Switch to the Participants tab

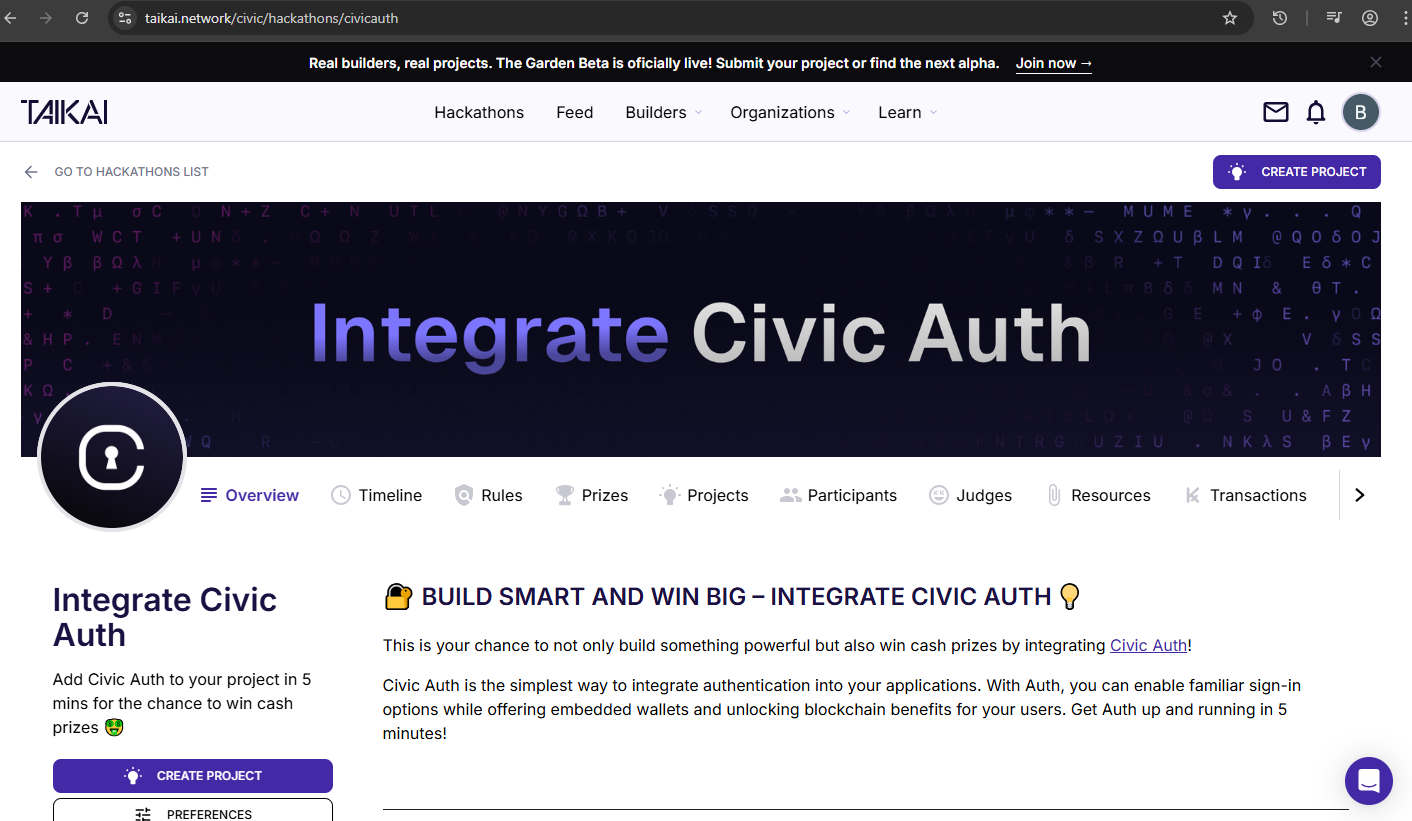pyautogui.click(x=839, y=495)
